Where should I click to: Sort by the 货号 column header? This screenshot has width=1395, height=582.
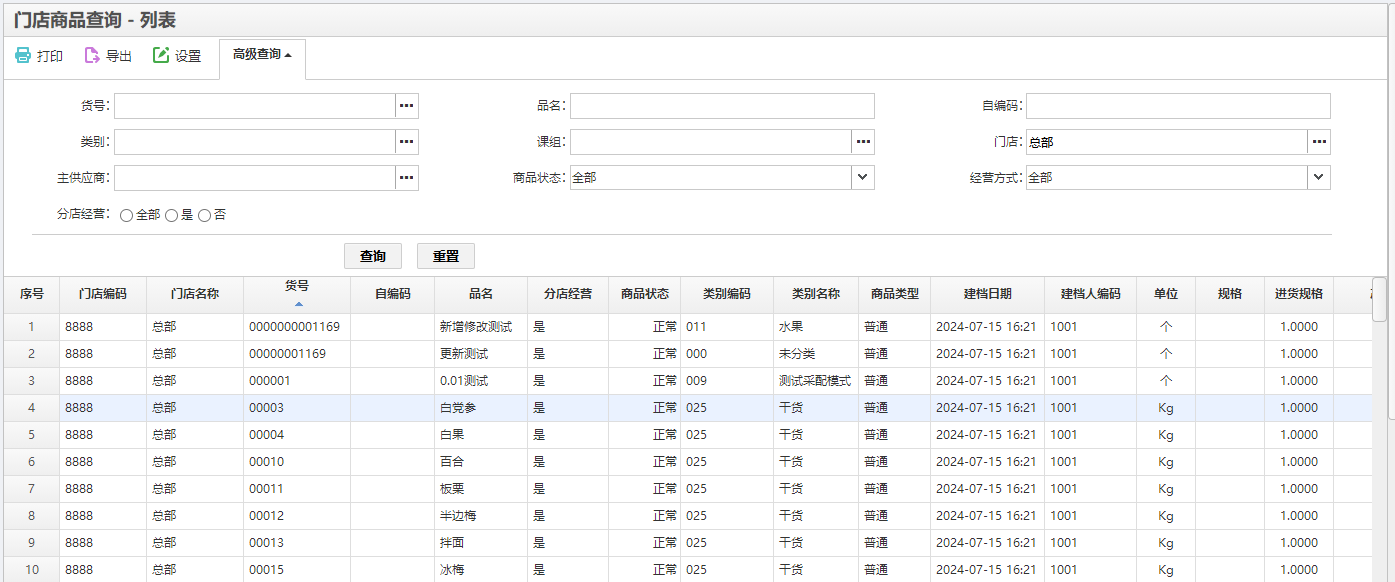click(297, 293)
